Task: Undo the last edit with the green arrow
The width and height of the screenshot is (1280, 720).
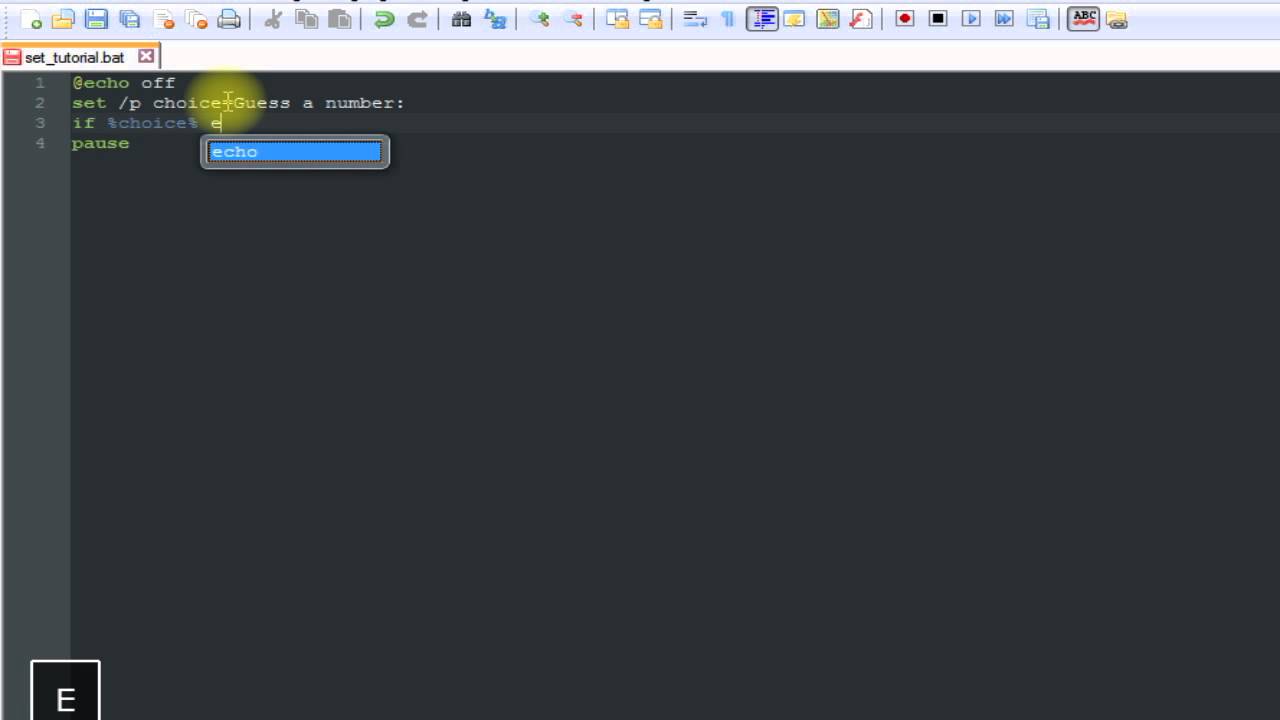Action: pos(384,19)
